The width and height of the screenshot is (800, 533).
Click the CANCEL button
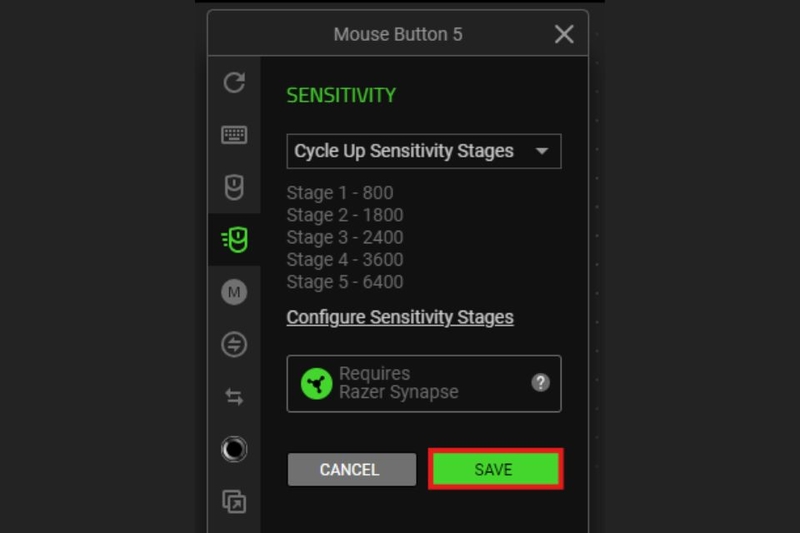(352, 469)
